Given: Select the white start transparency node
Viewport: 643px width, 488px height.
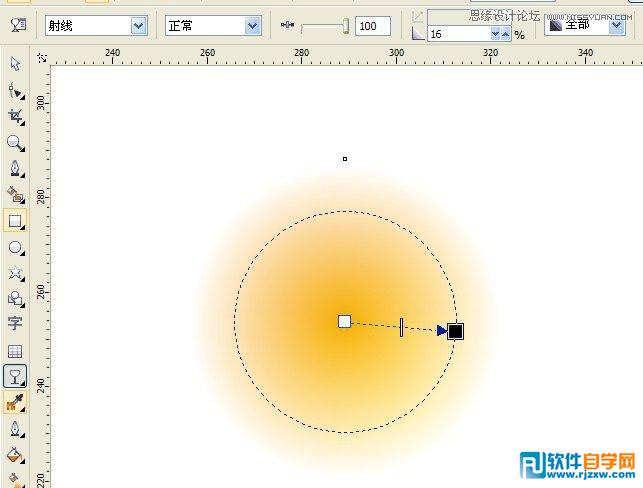Looking at the screenshot, I should point(344,322).
